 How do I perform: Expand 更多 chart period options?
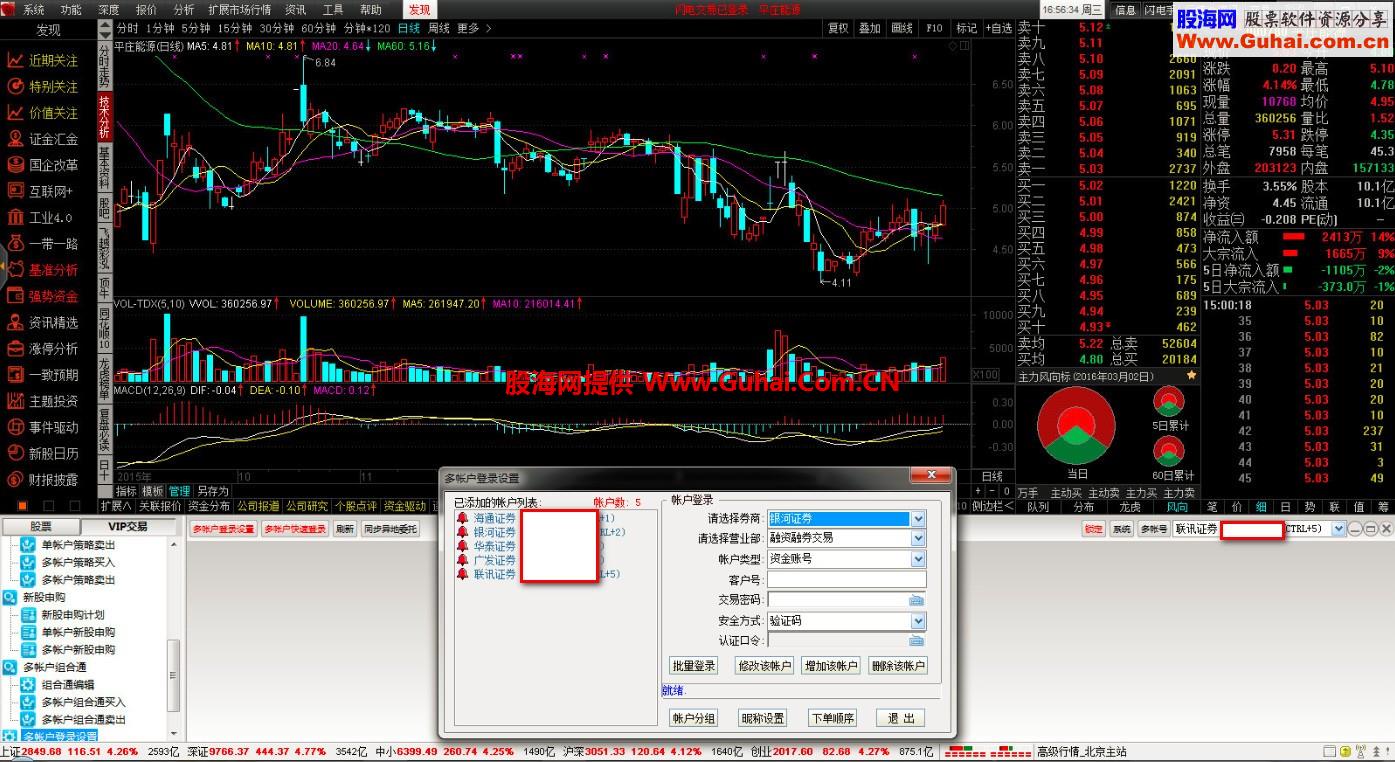tap(473, 28)
